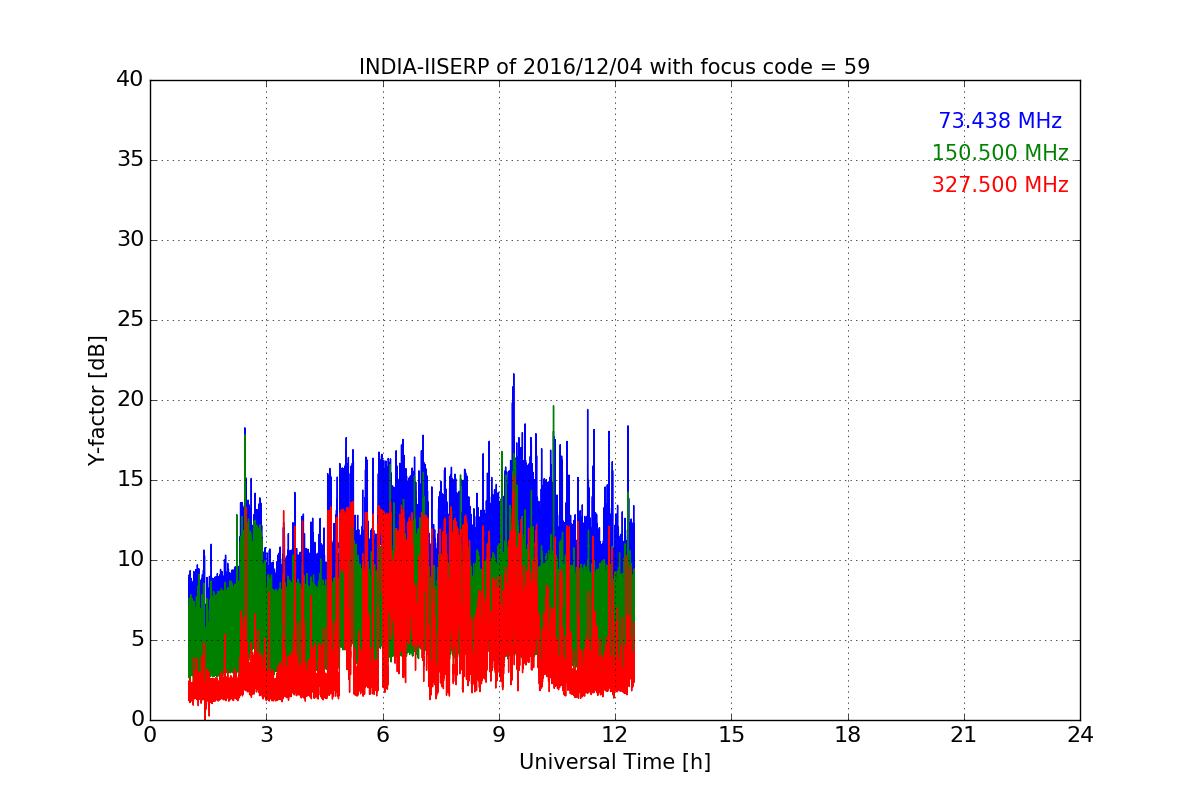Select the red 327.500 MHz legend label
This screenshot has width=1200, height=800.
click(x=1000, y=185)
